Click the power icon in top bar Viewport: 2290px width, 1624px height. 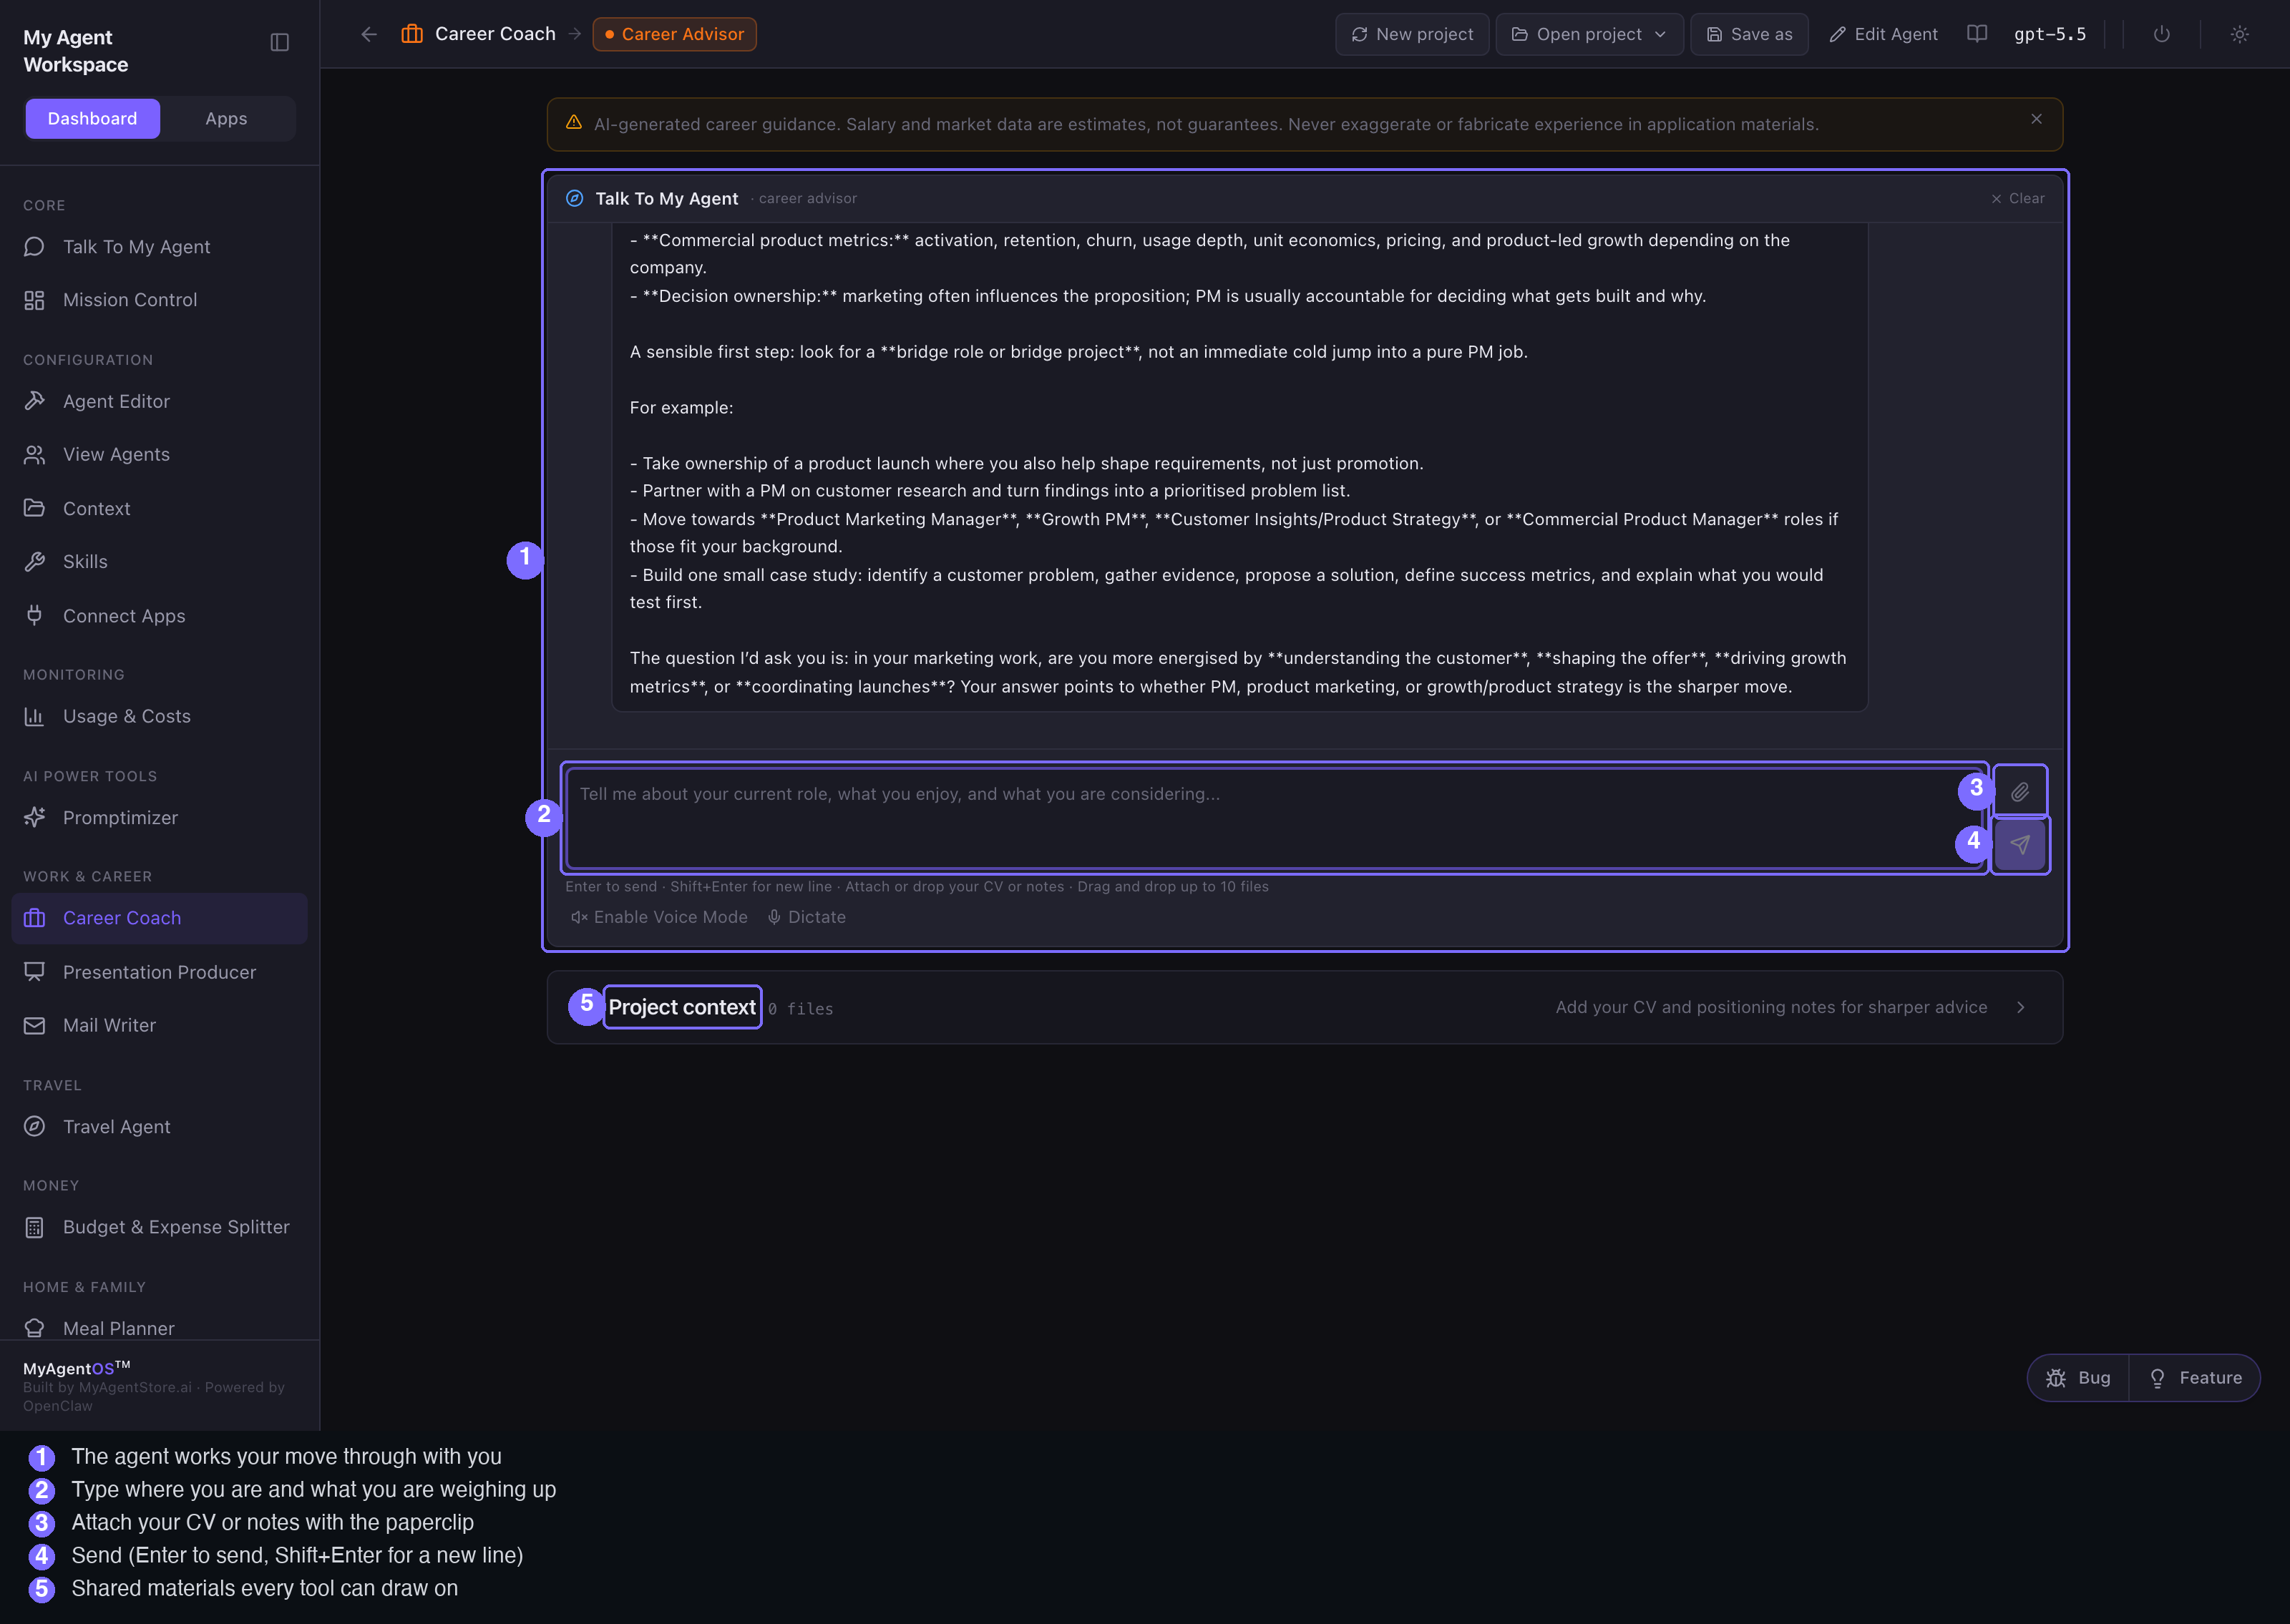(2162, 34)
